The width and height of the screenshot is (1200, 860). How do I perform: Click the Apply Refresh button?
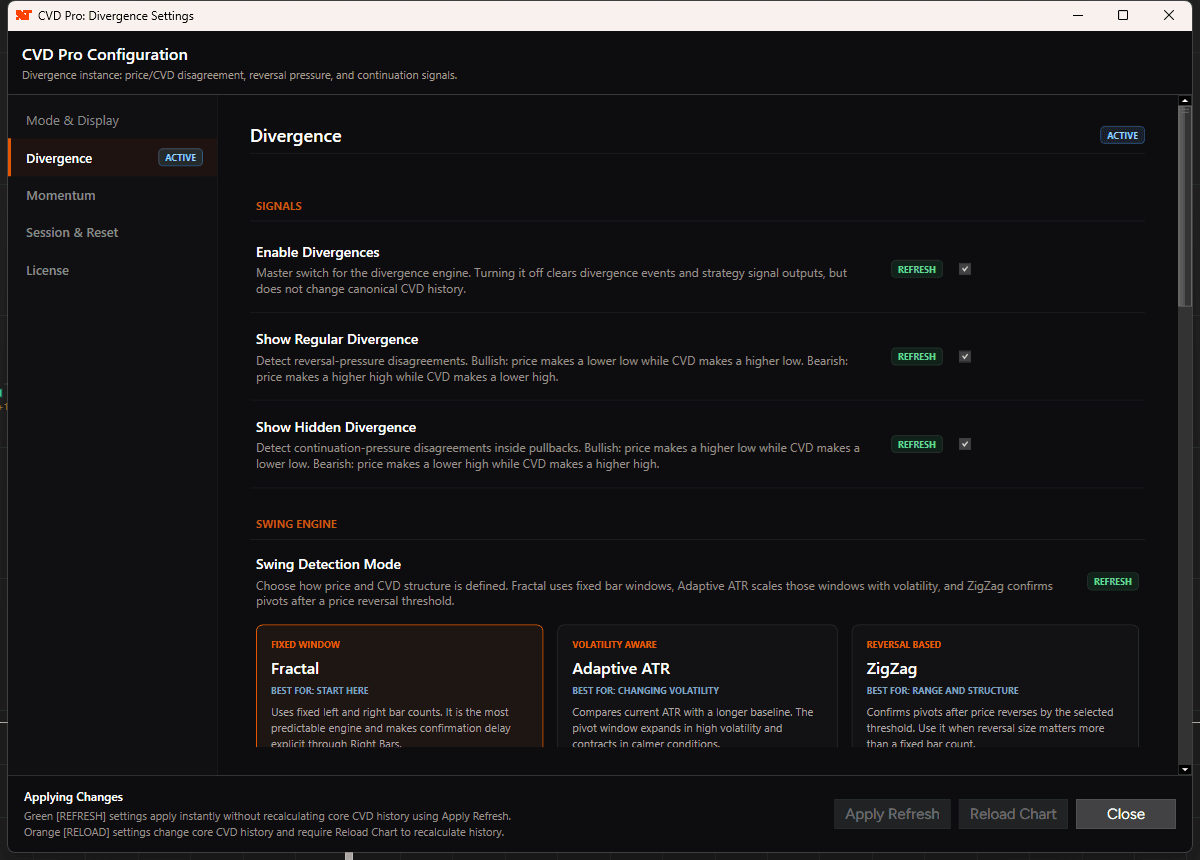coord(892,814)
